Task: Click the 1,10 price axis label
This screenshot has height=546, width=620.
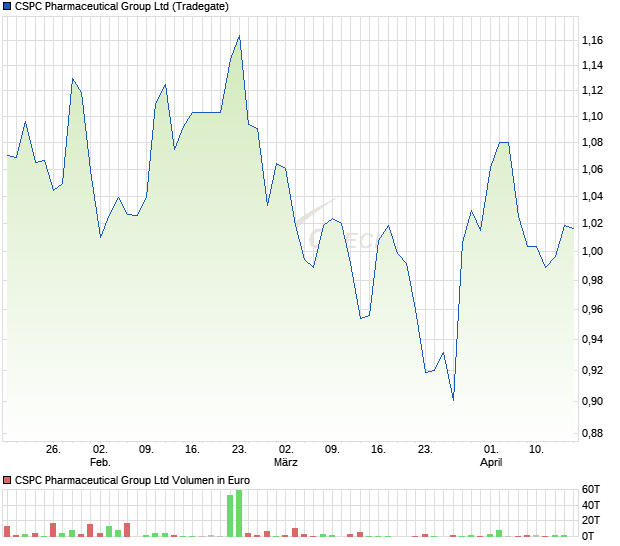Action: tap(592, 116)
